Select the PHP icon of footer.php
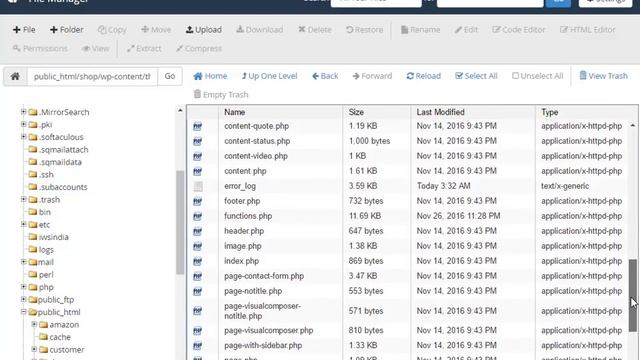640x360 pixels. pyautogui.click(x=198, y=202)
